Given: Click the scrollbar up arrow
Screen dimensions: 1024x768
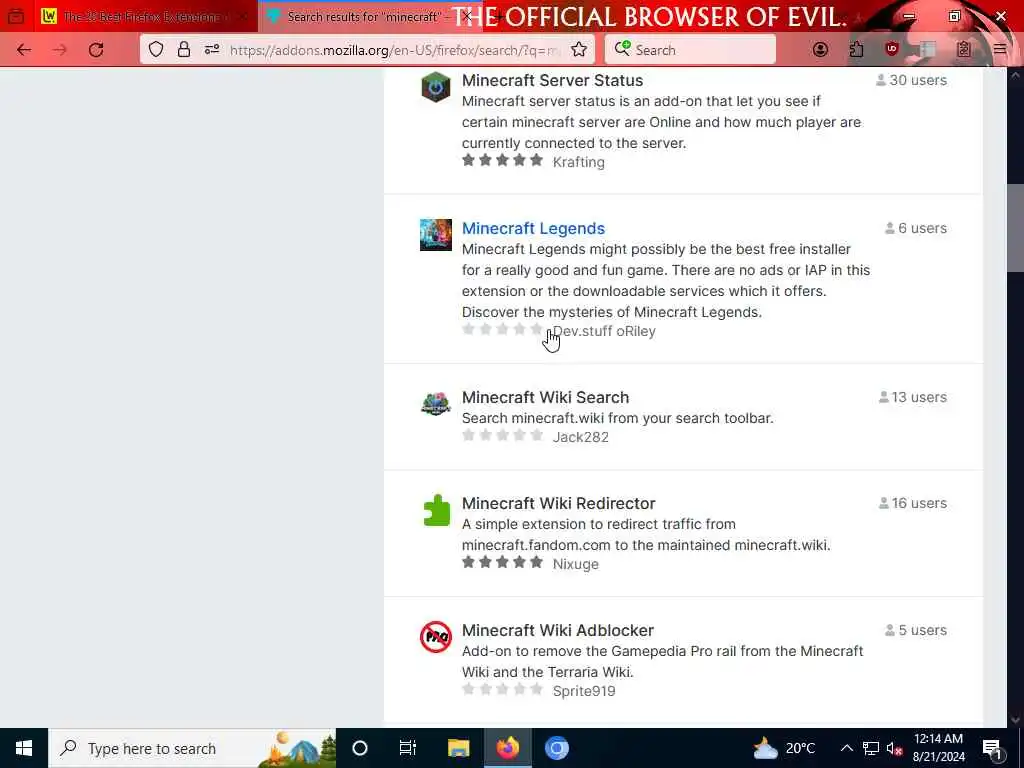Looking at the screenshot, I should pos(1015,74).
